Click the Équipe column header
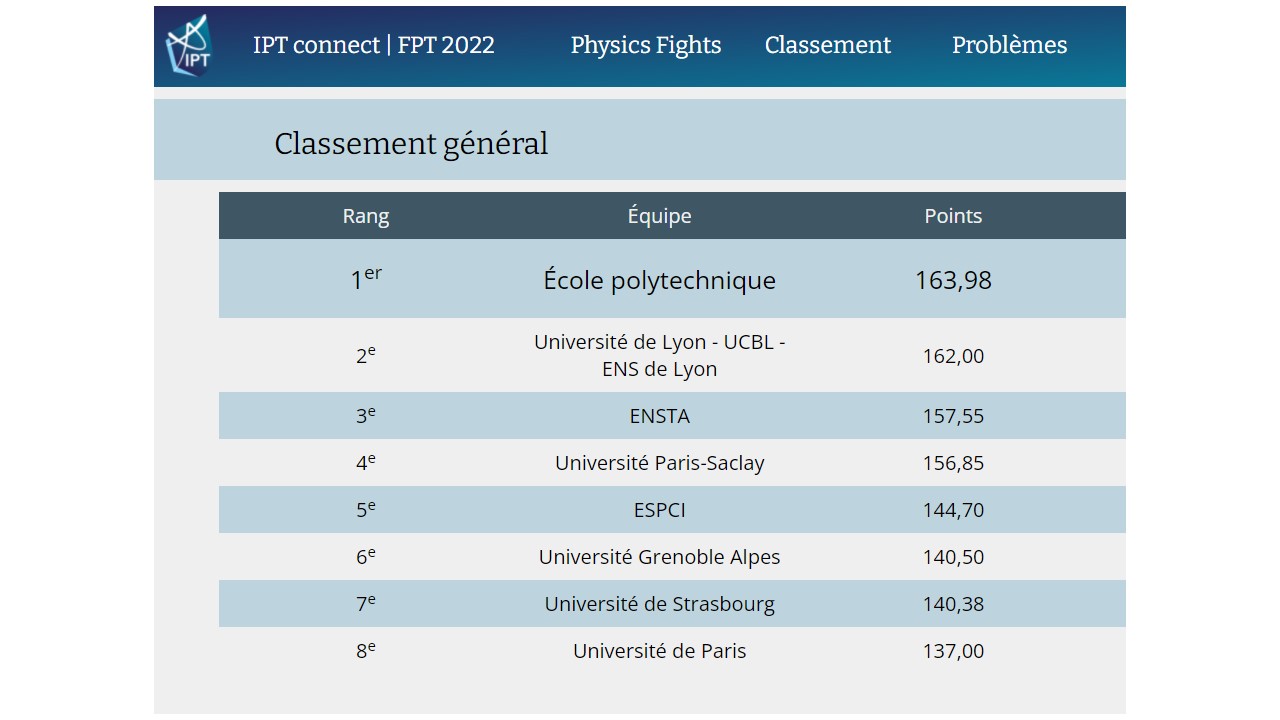1280x720 pixels. pyautogui.click(x=660, y=216)
